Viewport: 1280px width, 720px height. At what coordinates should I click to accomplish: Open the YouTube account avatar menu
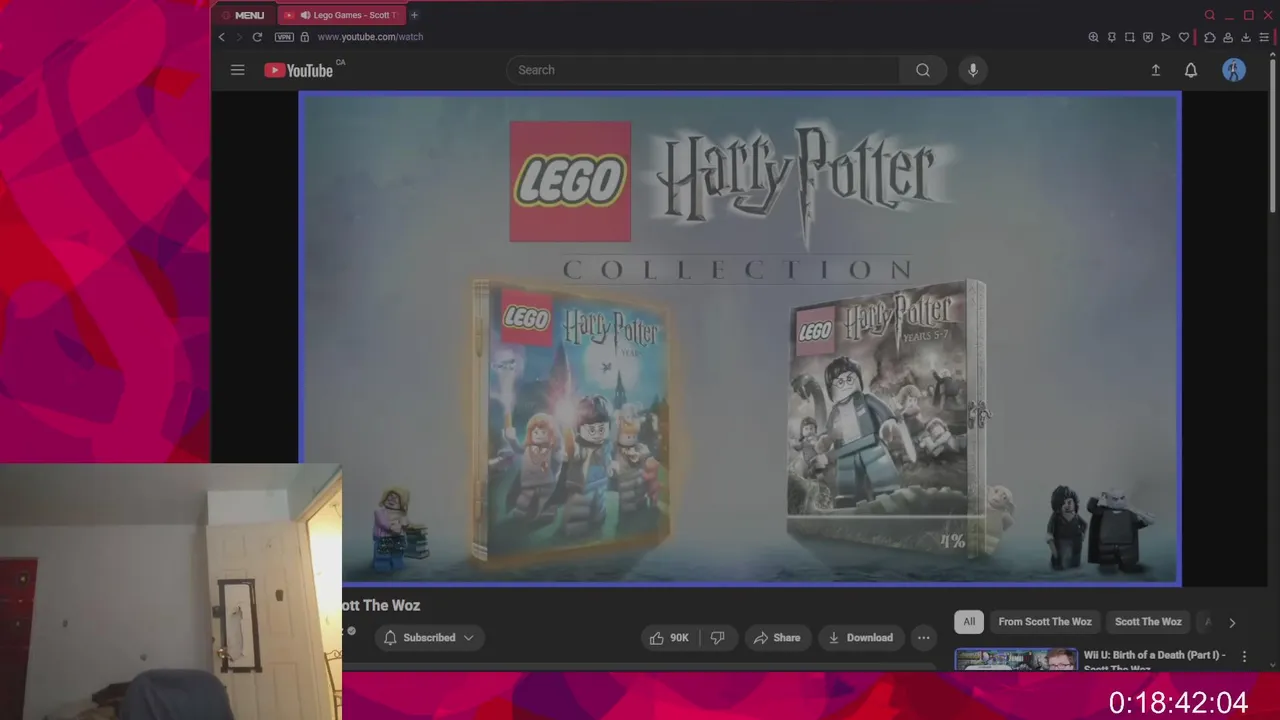point(1234,70)
